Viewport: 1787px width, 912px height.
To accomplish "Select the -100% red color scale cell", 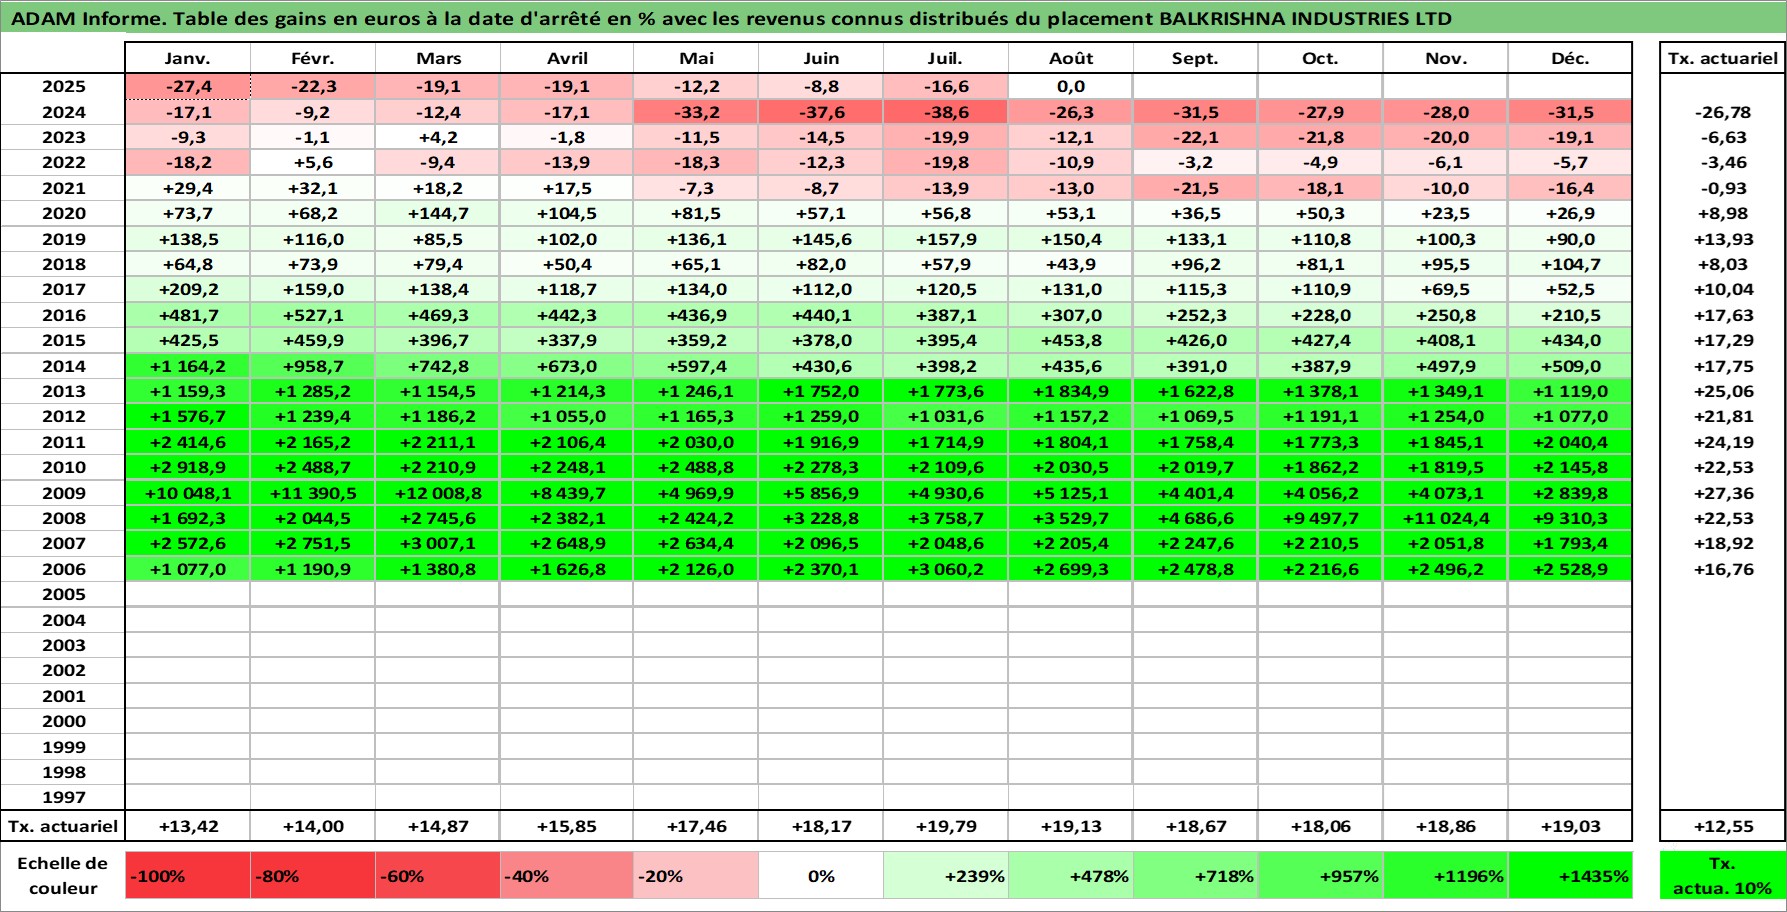I will (x=187, y=876).
